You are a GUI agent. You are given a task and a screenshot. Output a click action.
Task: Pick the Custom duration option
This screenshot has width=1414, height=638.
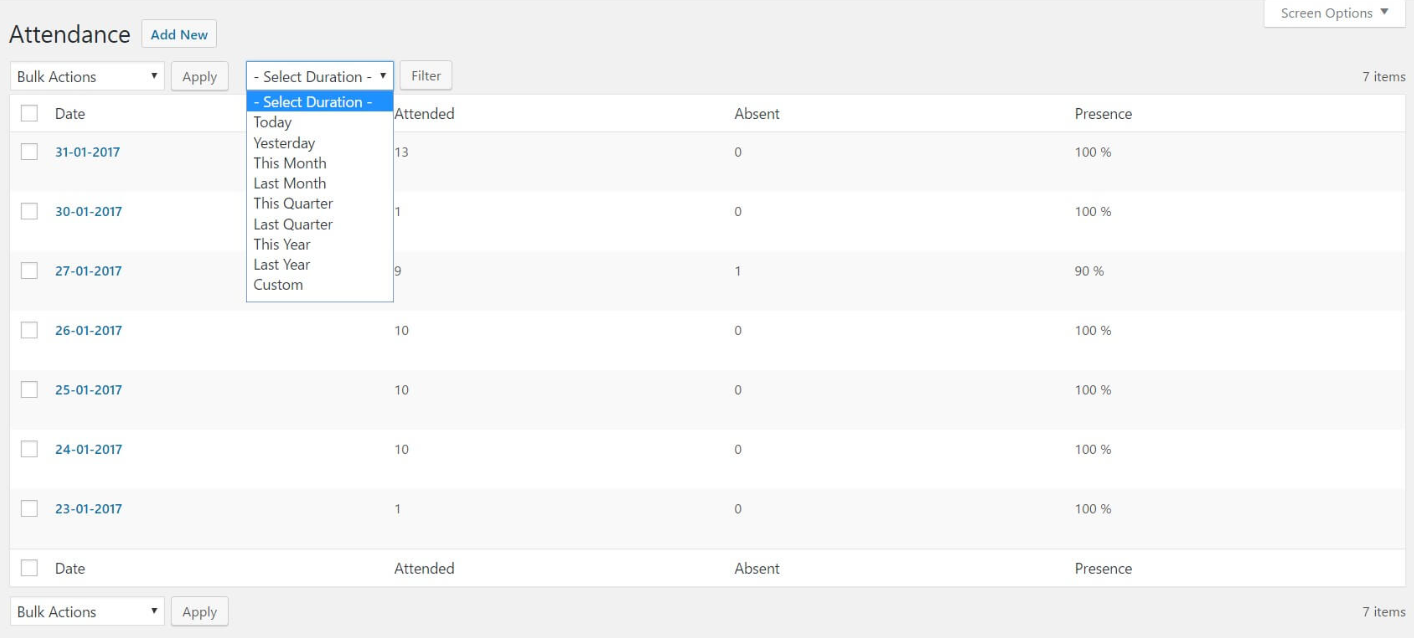coord(278,285)
